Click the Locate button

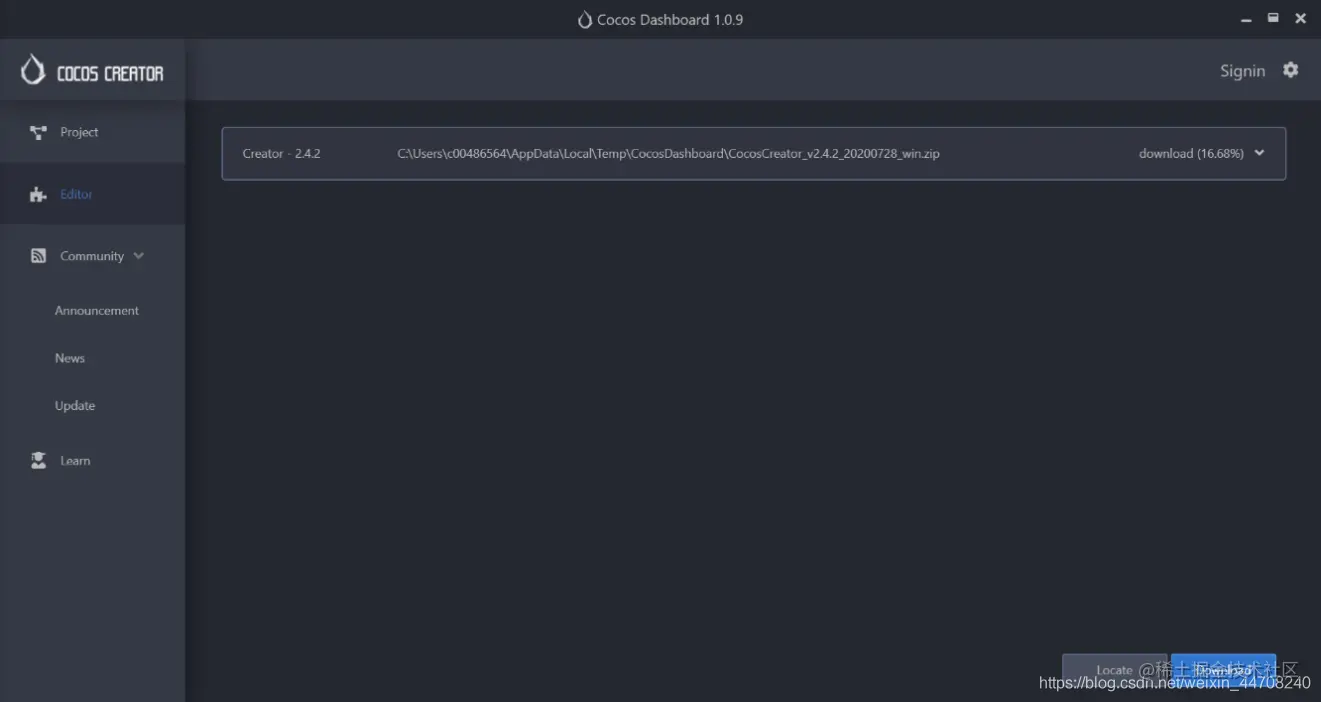coord(1114,670)
